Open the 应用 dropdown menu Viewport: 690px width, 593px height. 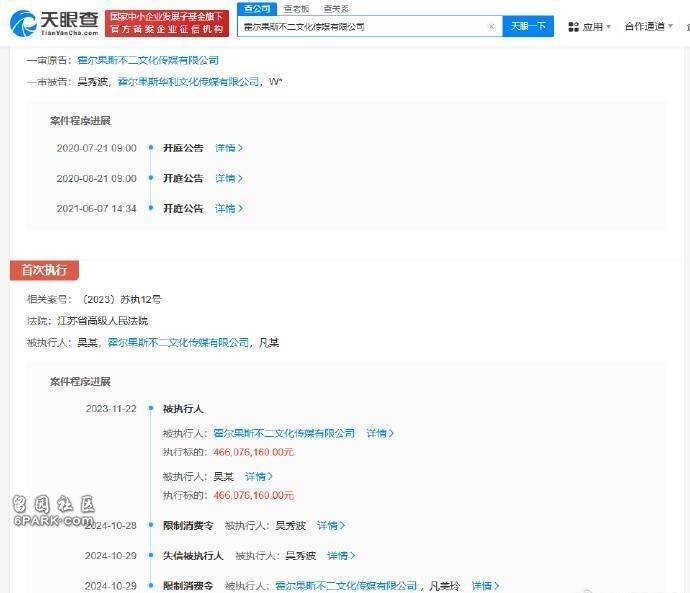pyautogui.click(x=590, y=27)
